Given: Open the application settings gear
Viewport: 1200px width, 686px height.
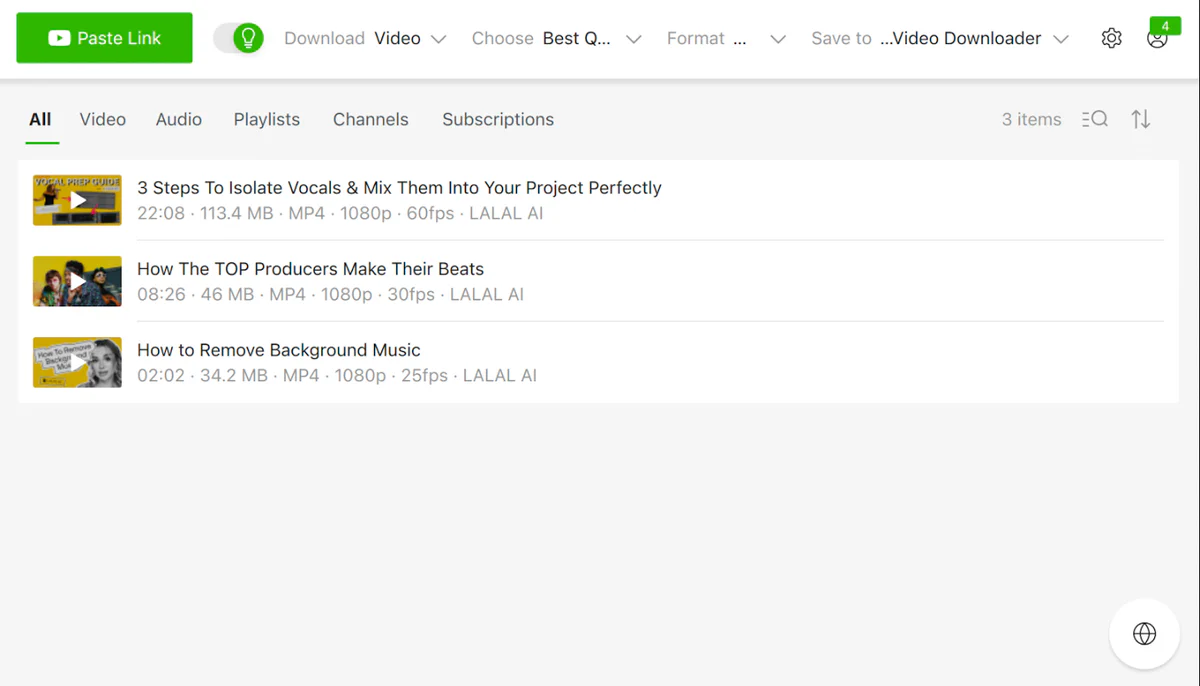Looking at the screenshot, I should [x=1111, y=37].
